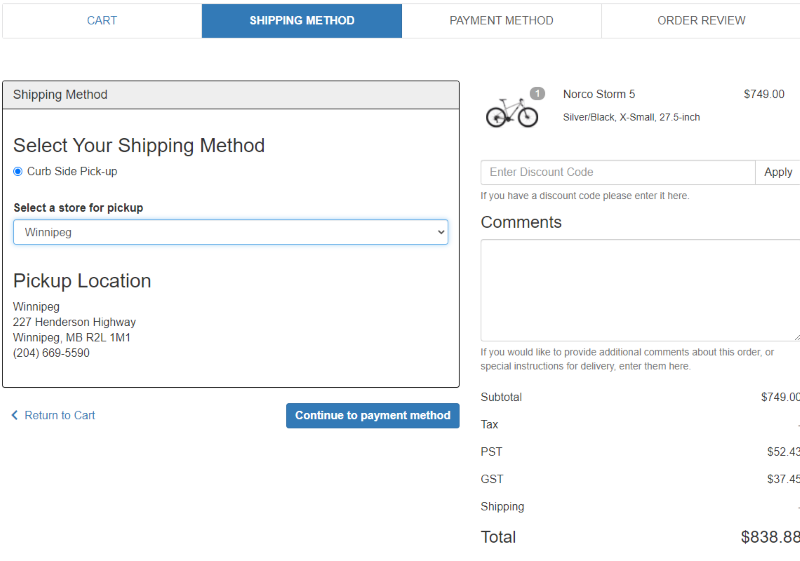Click the Norco Storm 5 product name
Image resolution: width=800 pixels, height=561 pixels.
coord(599,94)
